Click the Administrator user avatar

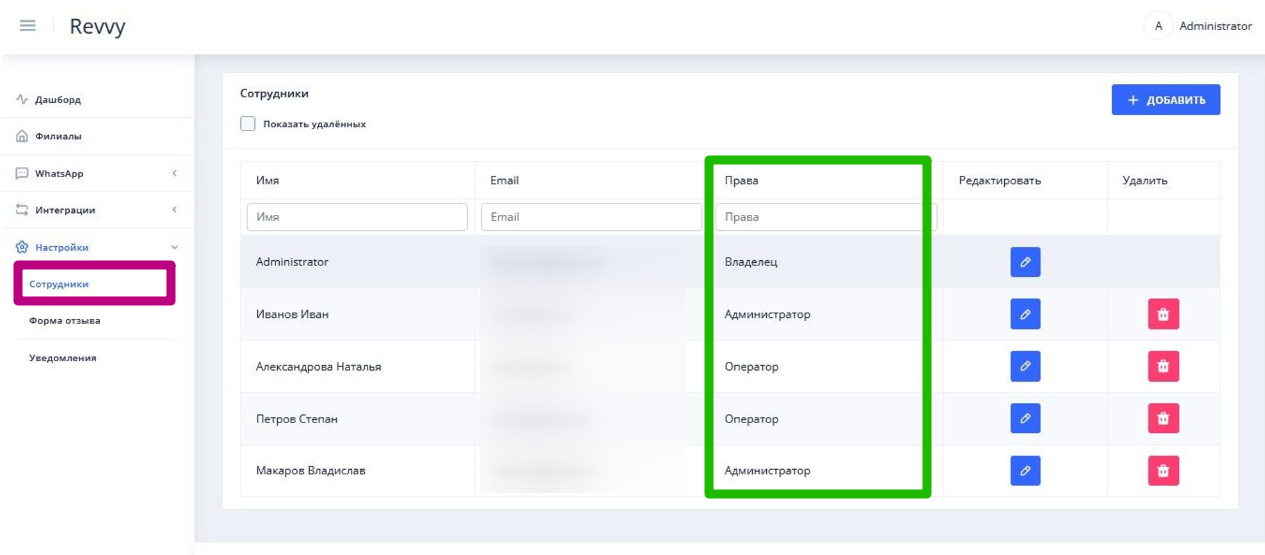pyautogui.click(x=1158, y=26)
